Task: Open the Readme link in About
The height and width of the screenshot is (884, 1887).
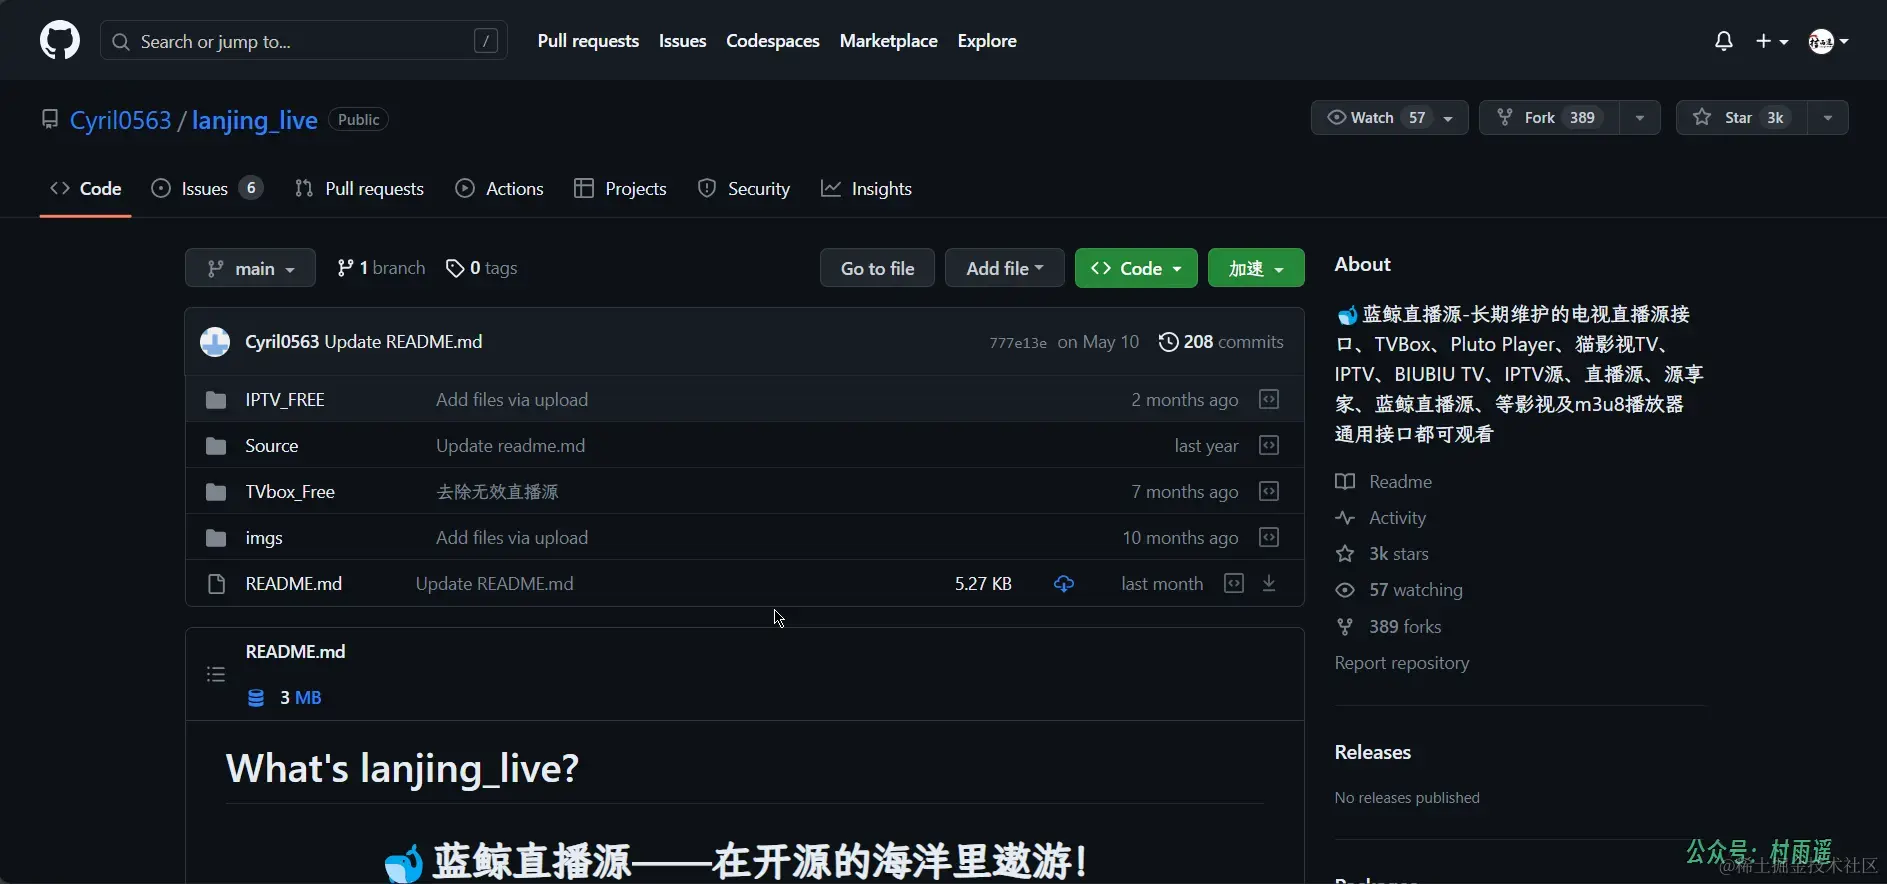Action: 1384,482
